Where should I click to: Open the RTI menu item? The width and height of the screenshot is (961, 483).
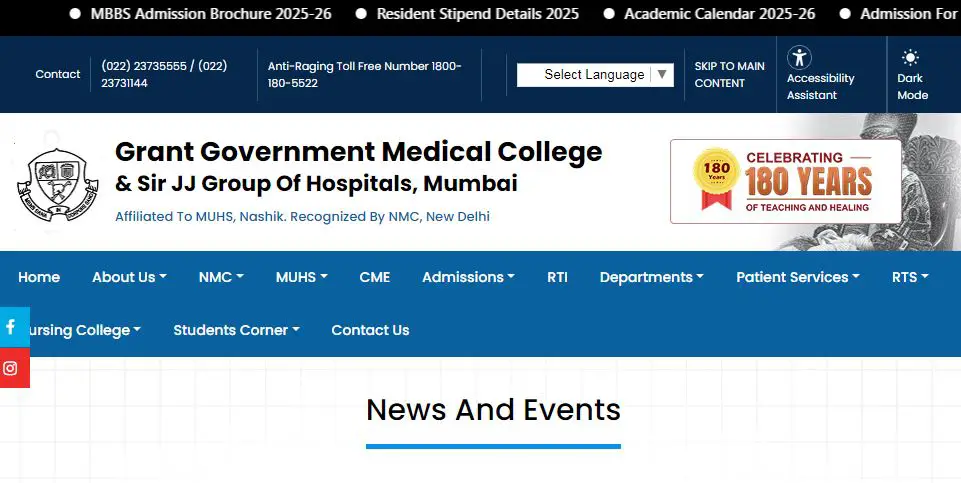click(x=557, y=277)
